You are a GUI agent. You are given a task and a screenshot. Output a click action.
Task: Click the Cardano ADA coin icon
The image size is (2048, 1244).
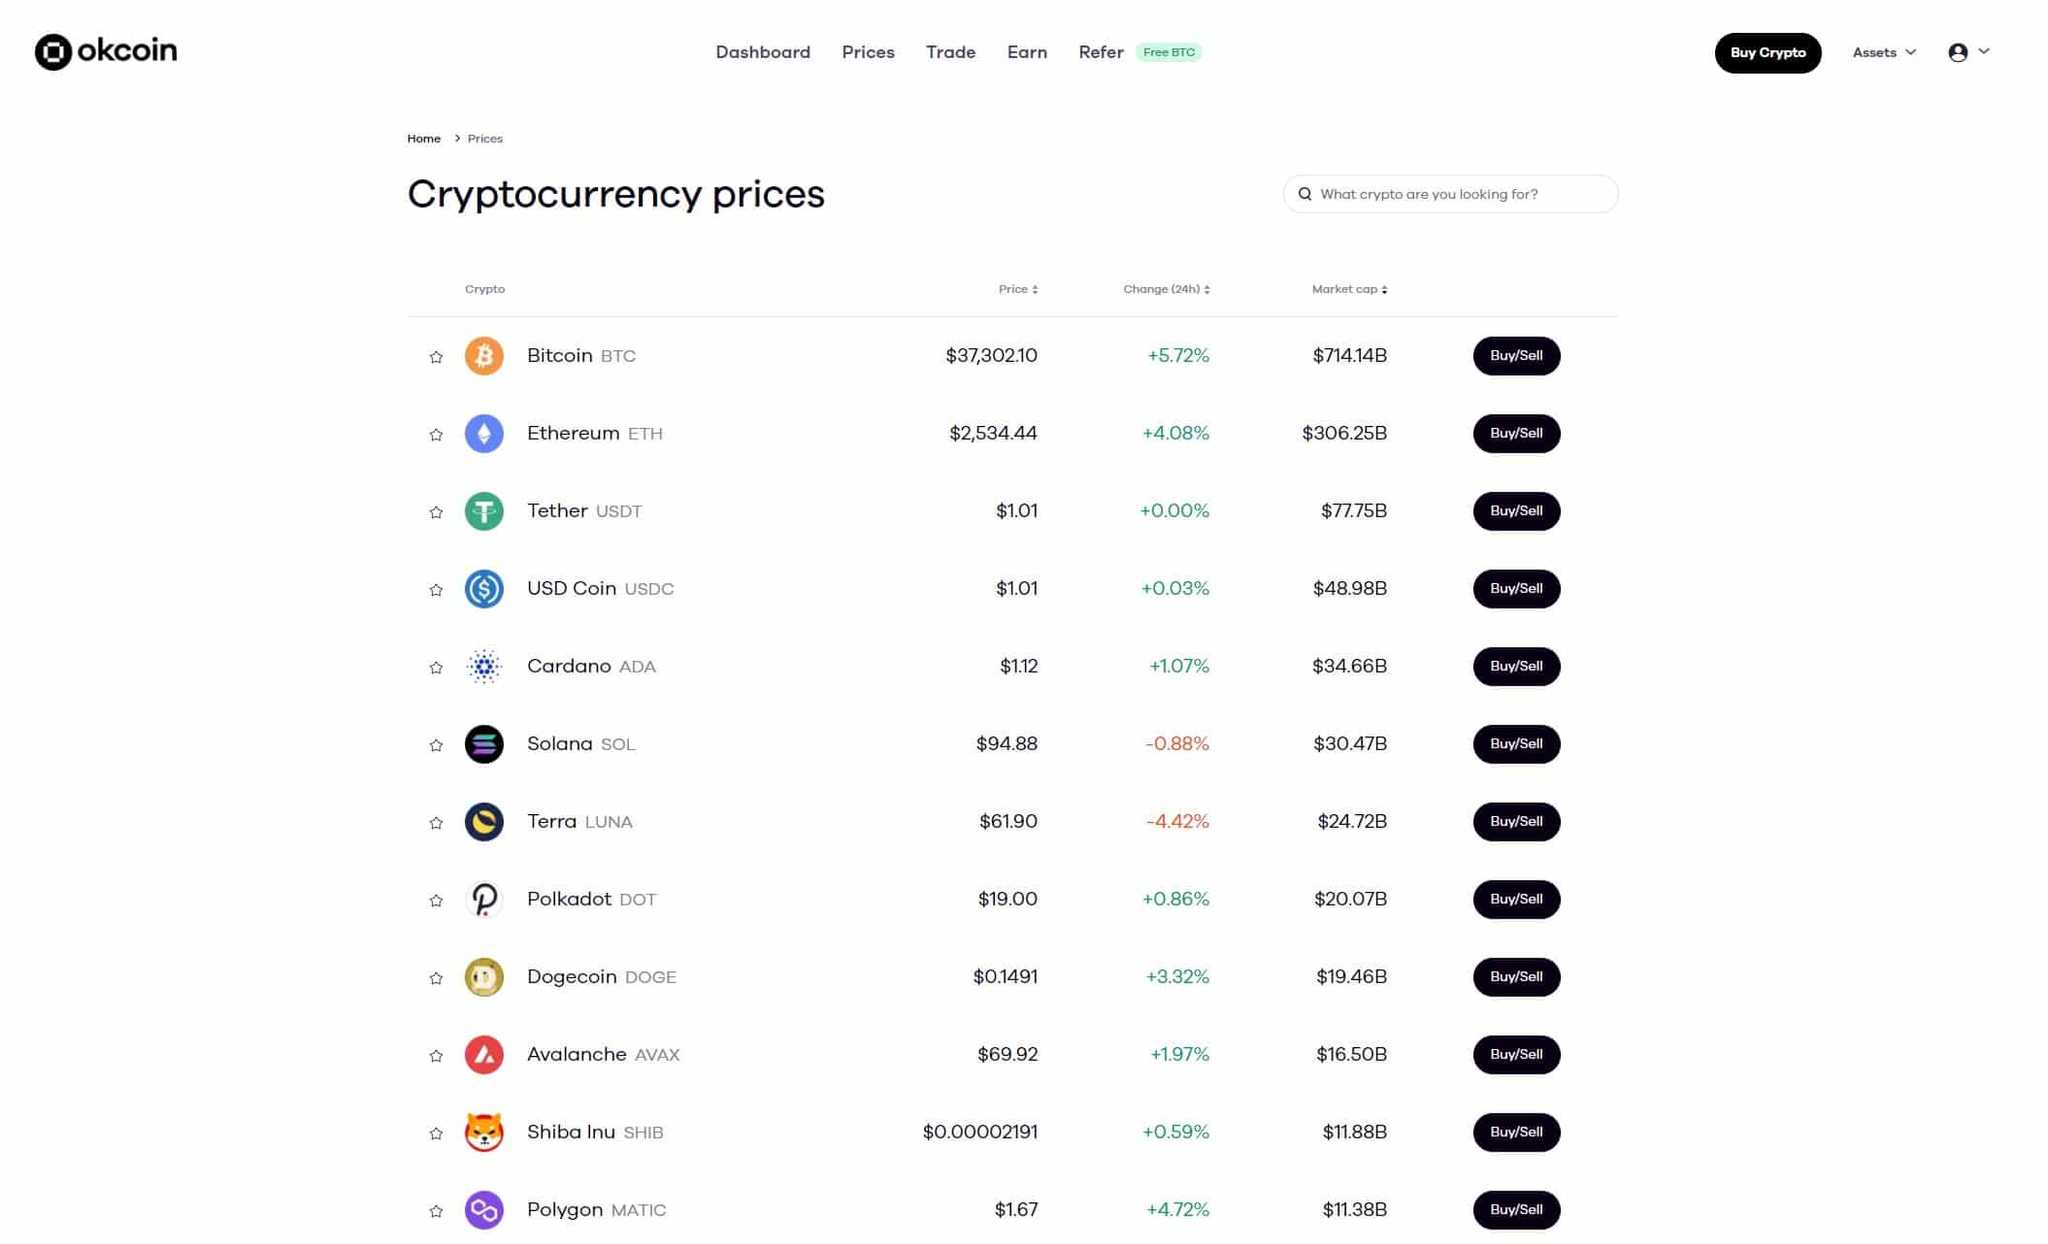(x=483, y=666)
